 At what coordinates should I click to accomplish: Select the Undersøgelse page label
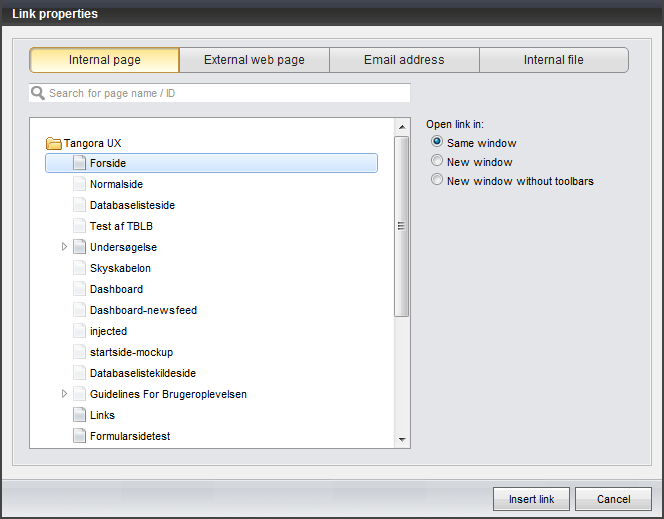coord(123,247)
